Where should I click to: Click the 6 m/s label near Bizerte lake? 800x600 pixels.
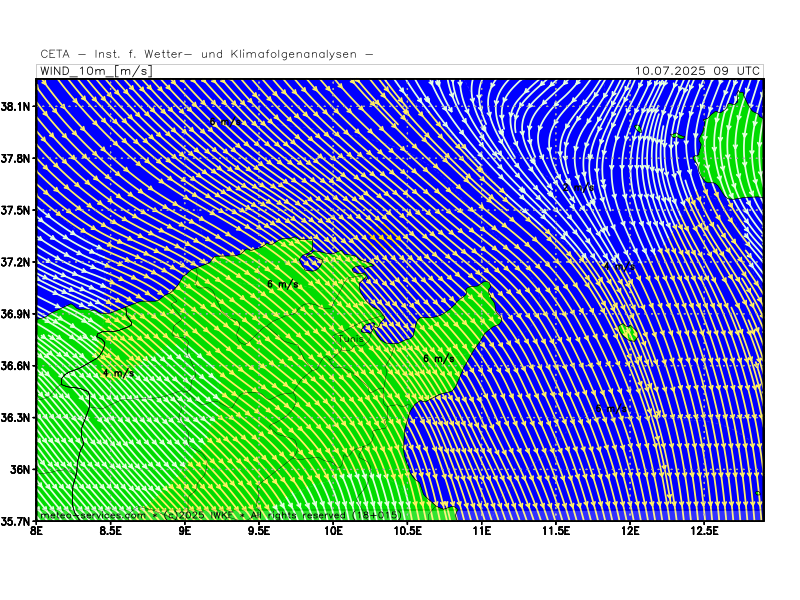[x=283, y=284]
